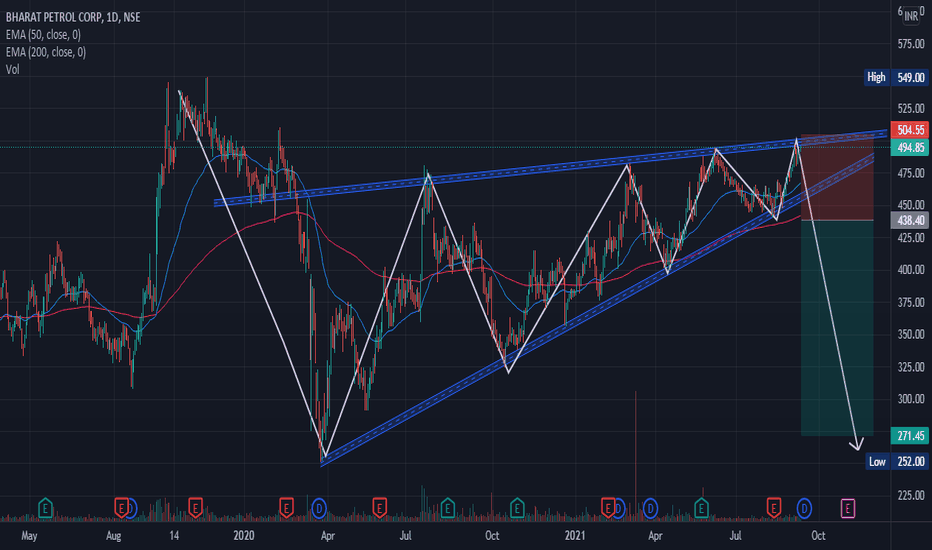This screenshot has height=550, width=932.
Task: Click the Aug label on time axis
Action: pyautogui.click(x=114, y=536)
